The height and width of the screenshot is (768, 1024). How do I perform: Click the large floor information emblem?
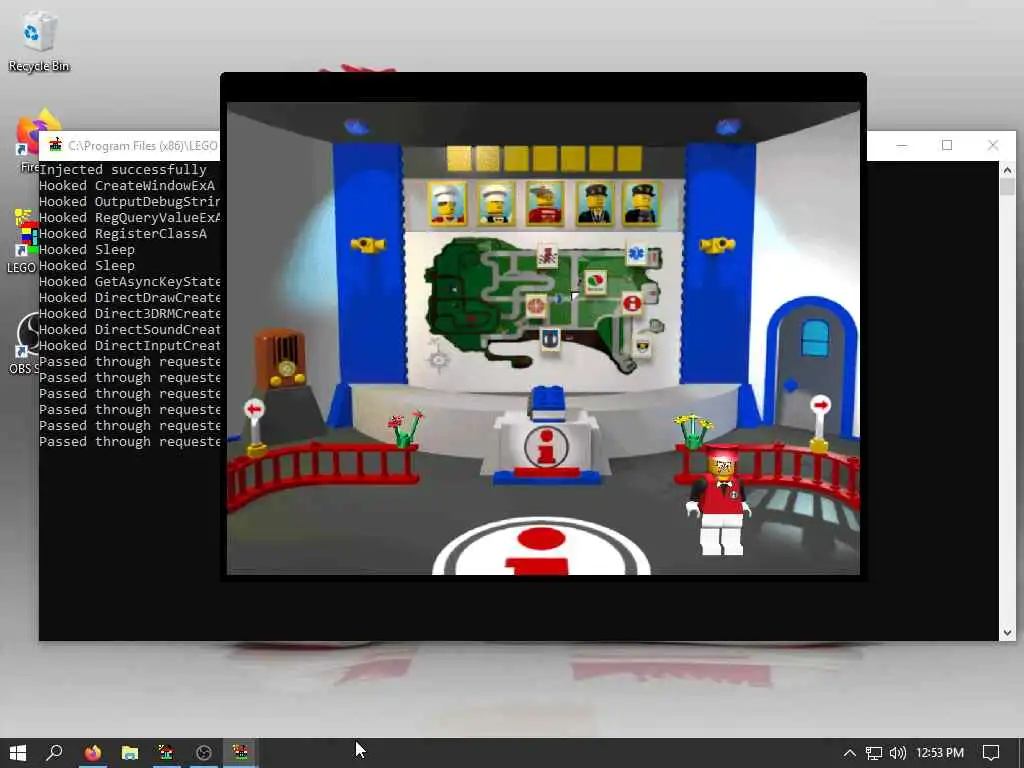coord(541,547)
